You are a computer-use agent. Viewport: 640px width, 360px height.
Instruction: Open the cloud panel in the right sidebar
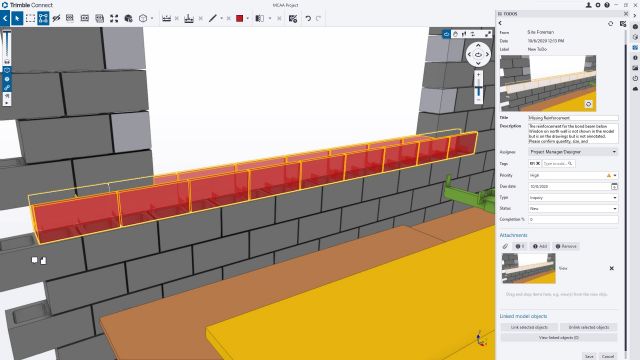pyautogui.click(x=635, y=88)
